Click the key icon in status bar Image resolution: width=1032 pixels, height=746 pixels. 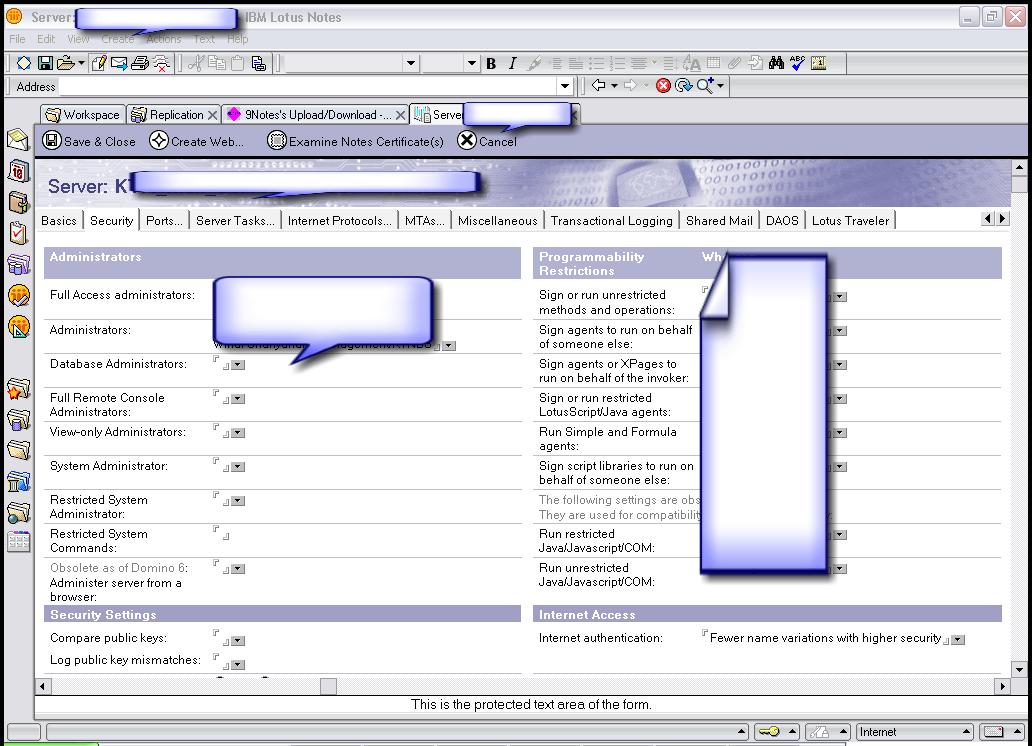[767, 732]
